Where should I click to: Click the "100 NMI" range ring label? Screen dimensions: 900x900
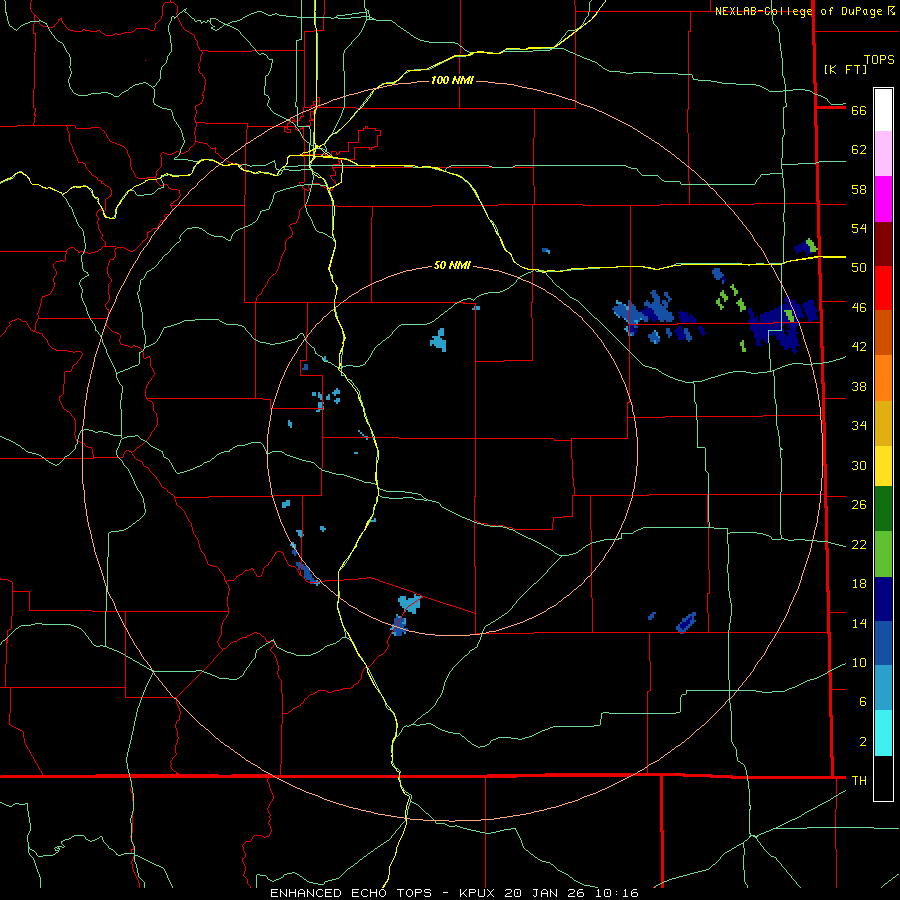click(x=452, y=80)
